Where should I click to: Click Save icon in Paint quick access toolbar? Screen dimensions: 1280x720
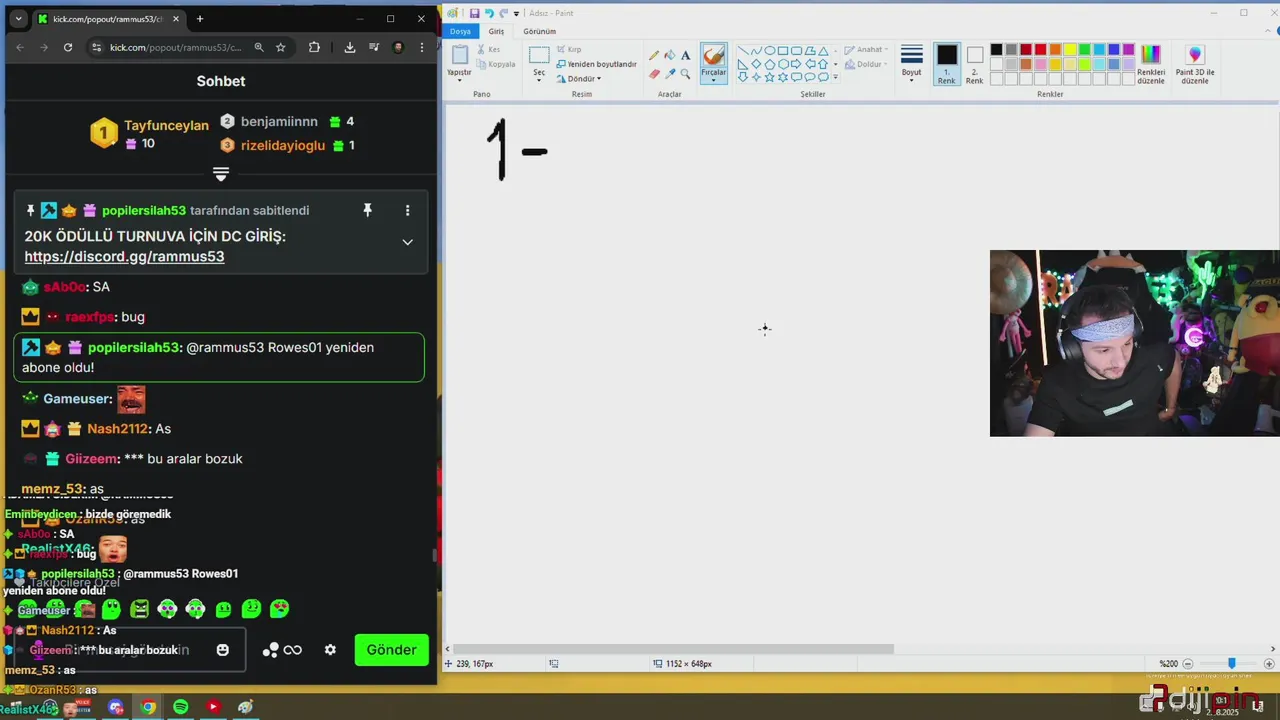[x=474, y=13]
